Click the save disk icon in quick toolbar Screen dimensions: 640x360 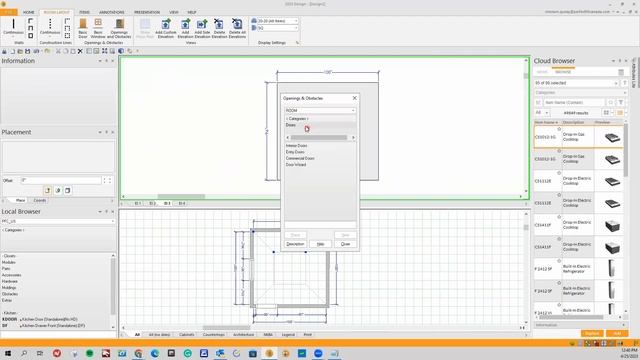(x=27, y=51)
